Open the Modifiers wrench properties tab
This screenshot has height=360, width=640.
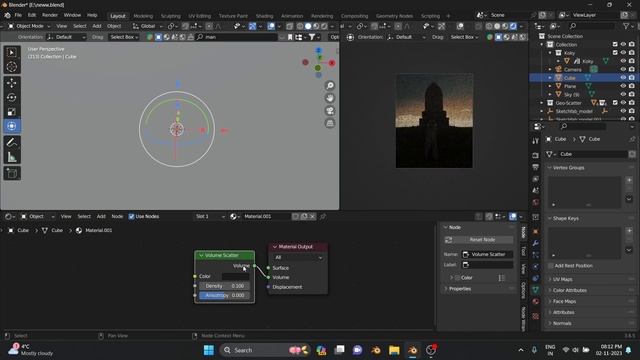[536, 243]
